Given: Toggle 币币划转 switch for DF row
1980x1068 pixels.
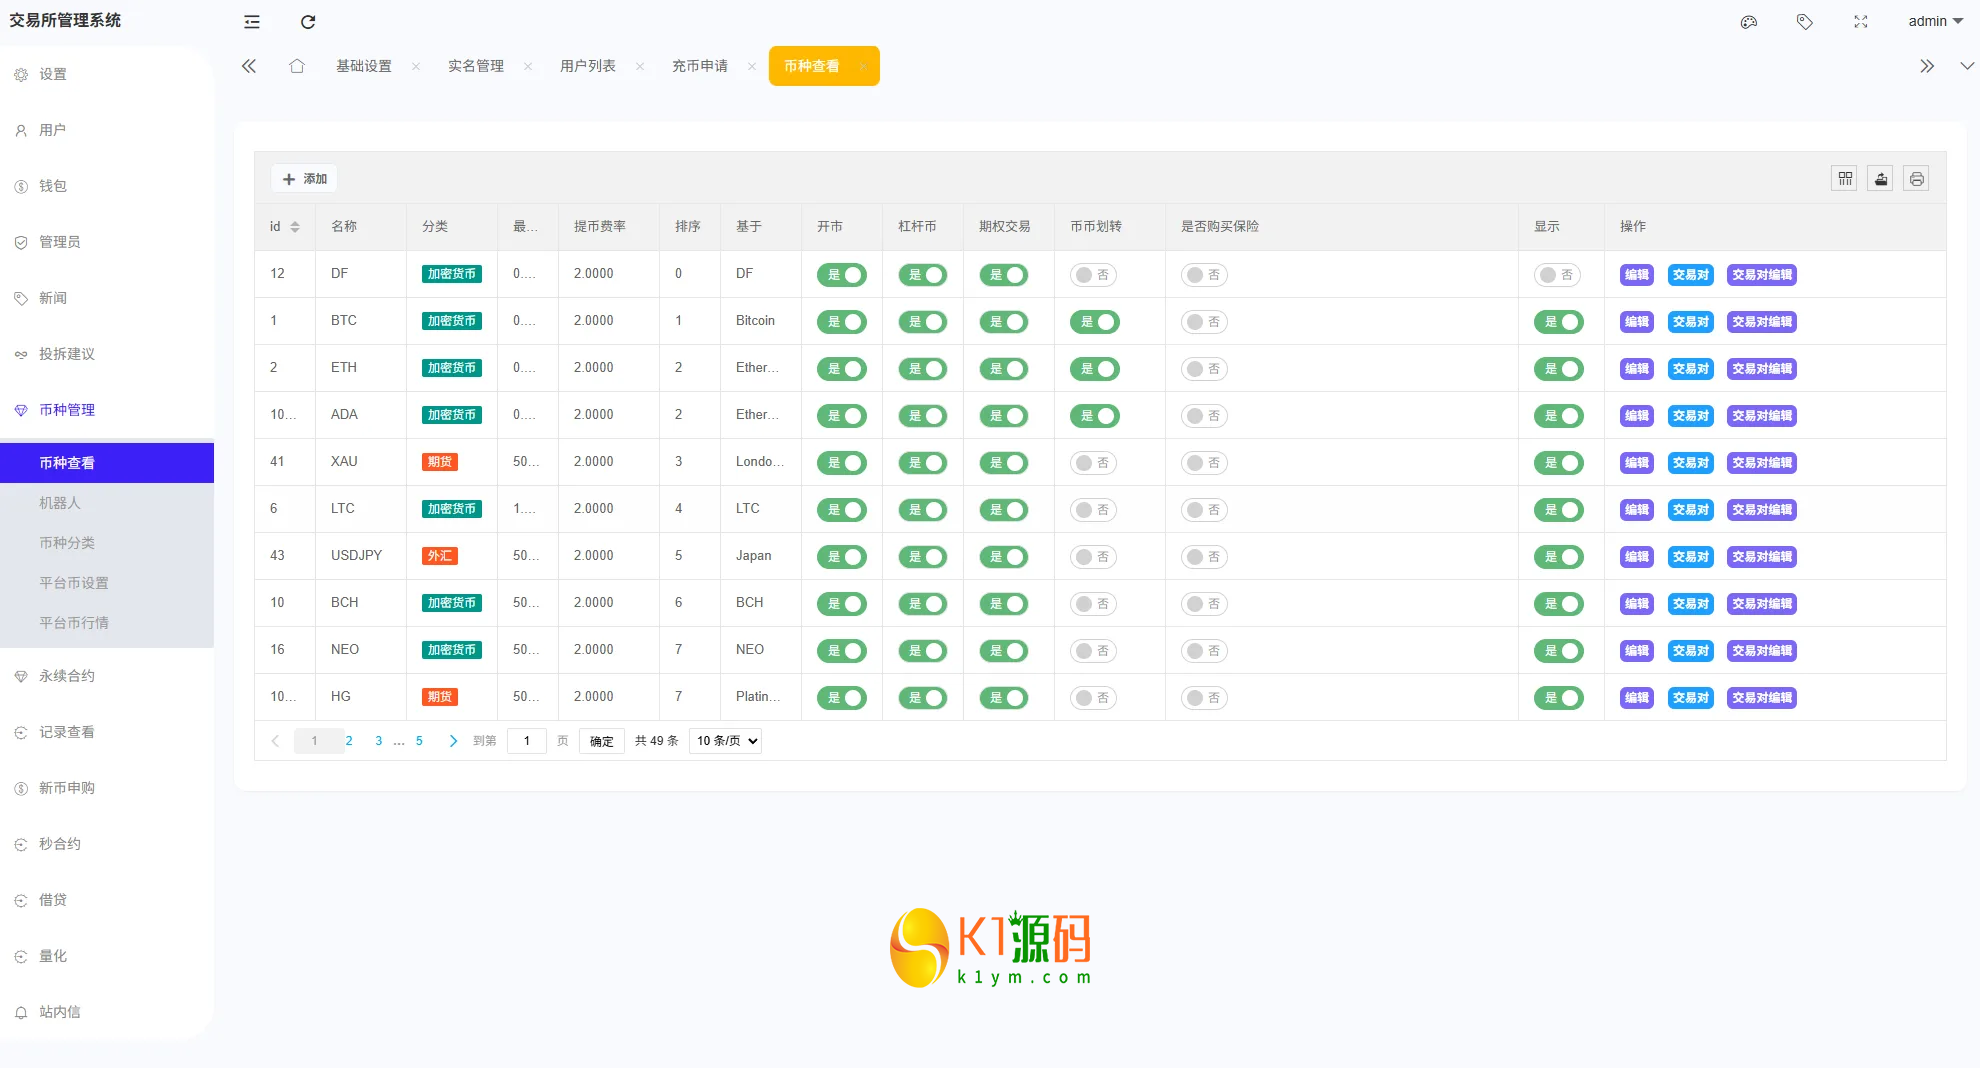Looking at the screenshot, I should [1095, 275].
